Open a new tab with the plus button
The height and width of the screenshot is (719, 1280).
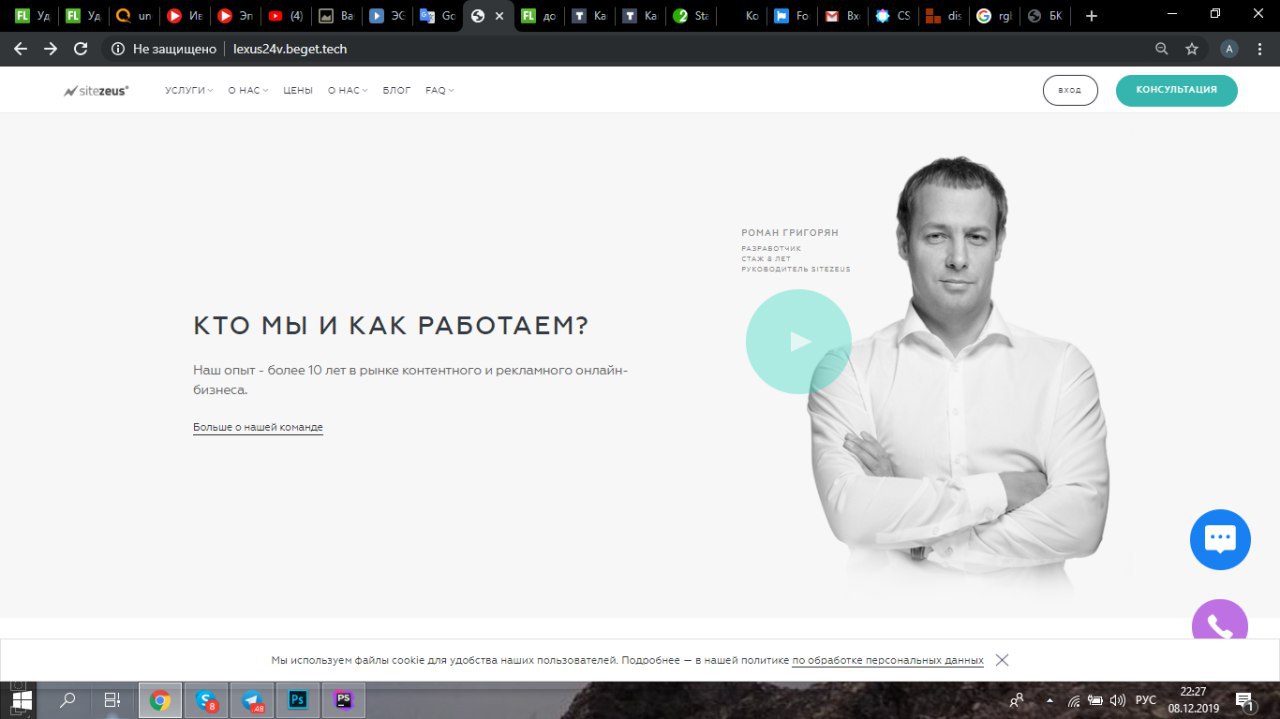[x=1091, y=16]
